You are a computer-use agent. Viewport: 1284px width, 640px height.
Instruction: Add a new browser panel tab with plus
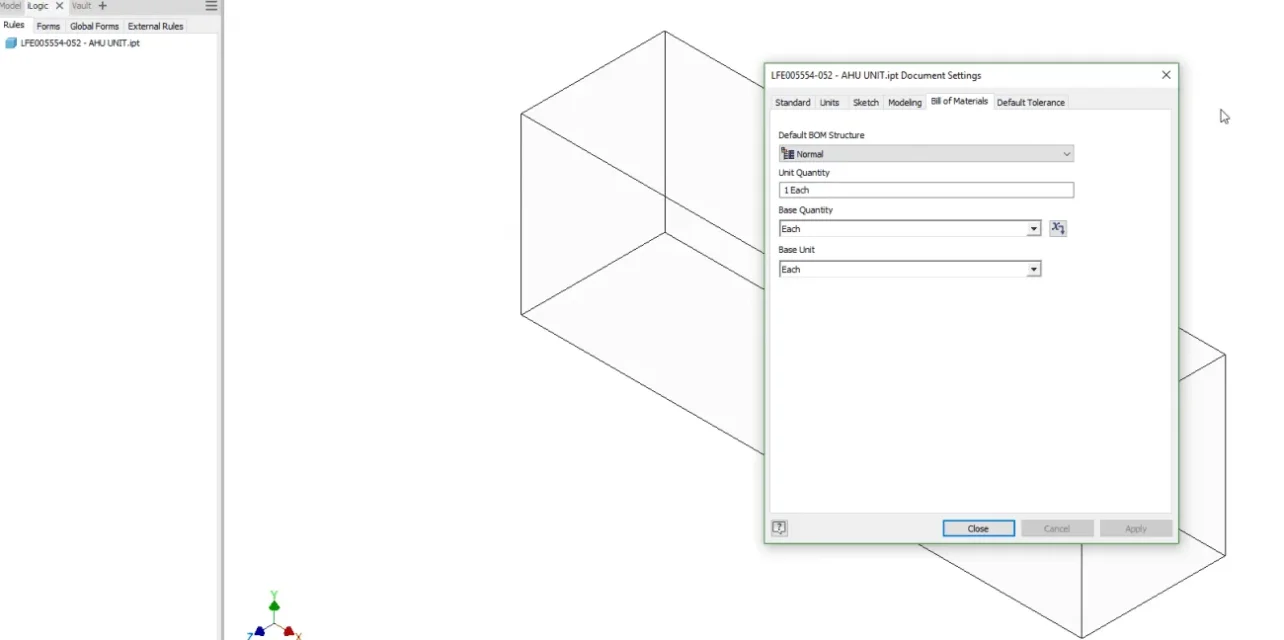pyautogui.click(x=102, y=6)
